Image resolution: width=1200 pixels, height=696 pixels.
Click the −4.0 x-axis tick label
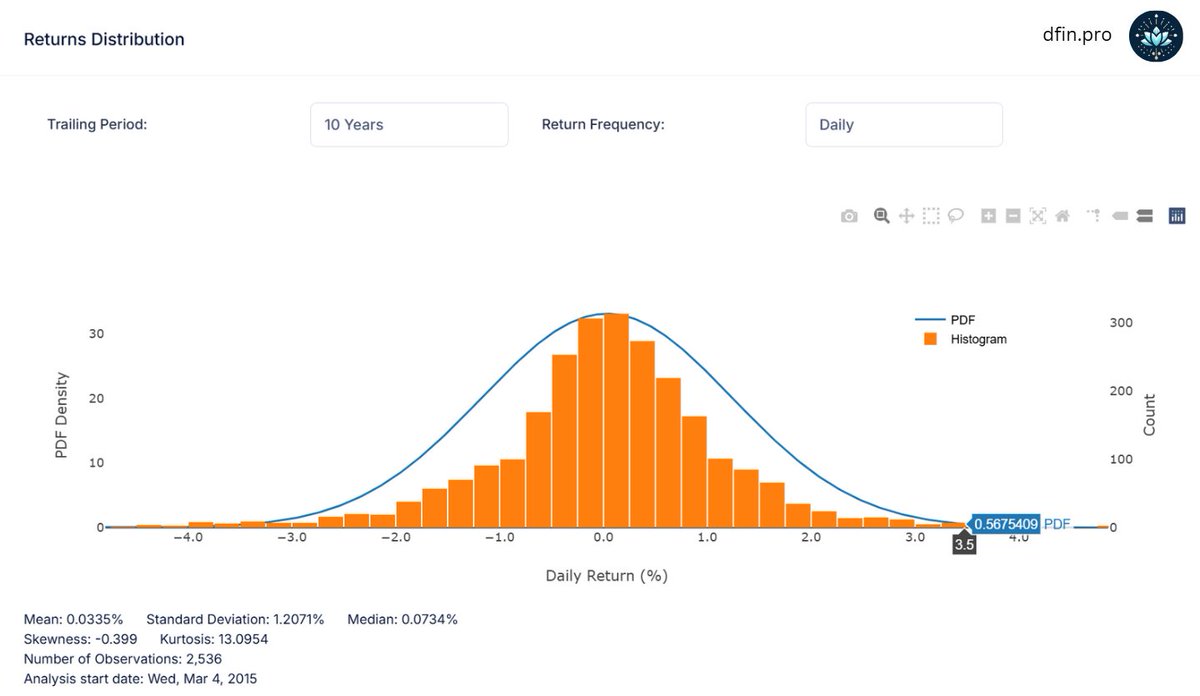(187, 538)
